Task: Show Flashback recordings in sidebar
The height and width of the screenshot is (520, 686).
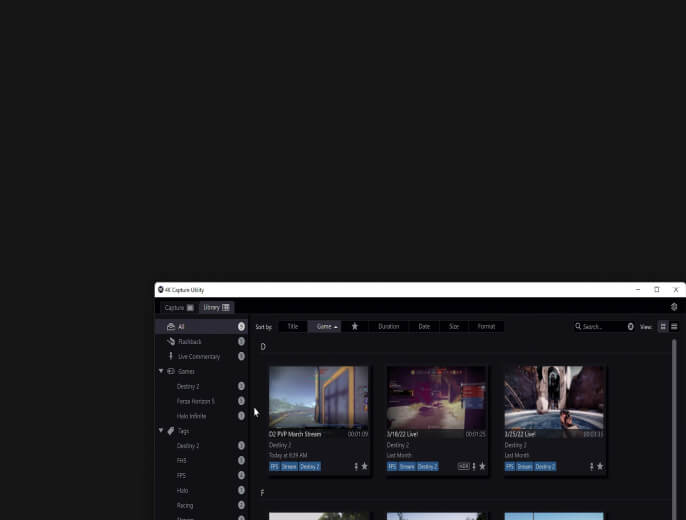Action: point(202,342)
